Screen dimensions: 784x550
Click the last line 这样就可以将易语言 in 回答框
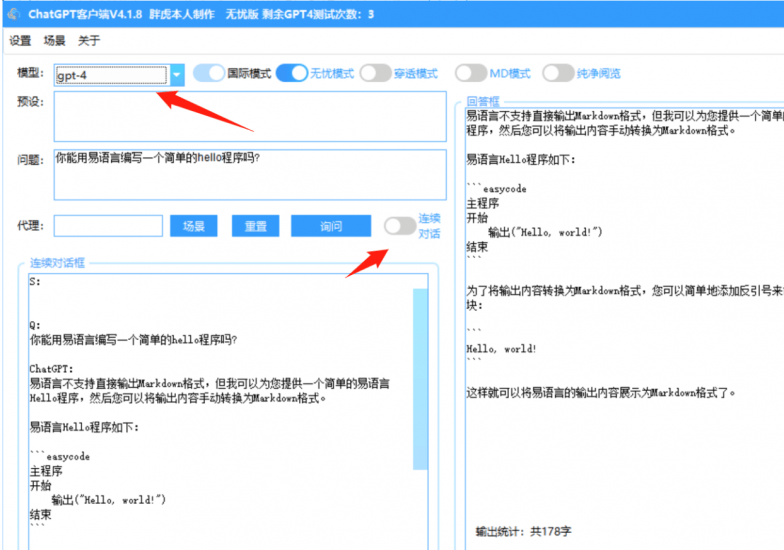coord(601,393)
